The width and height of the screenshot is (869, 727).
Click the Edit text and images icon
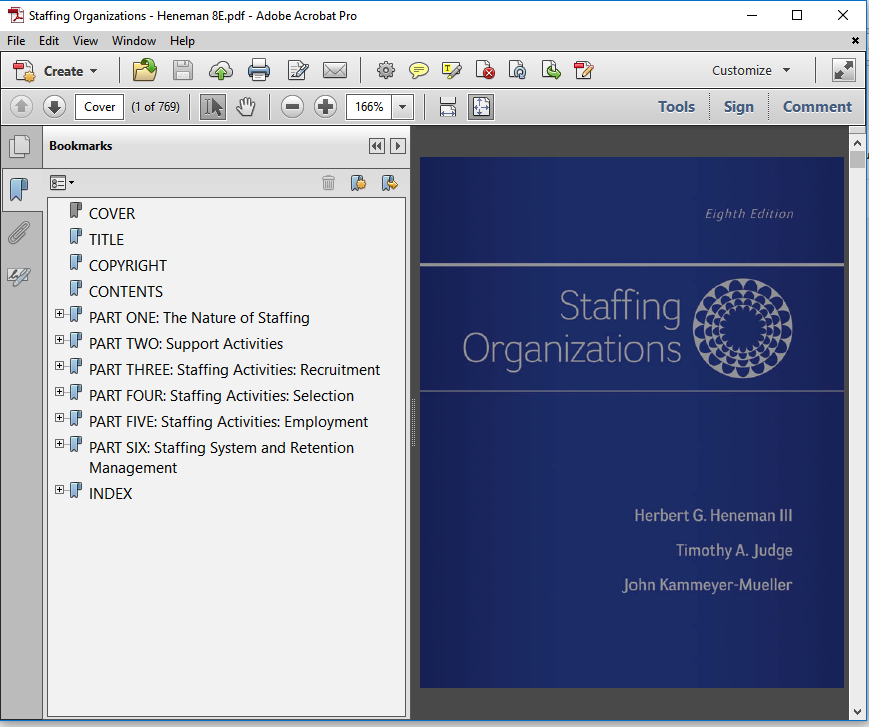point(298,71)
